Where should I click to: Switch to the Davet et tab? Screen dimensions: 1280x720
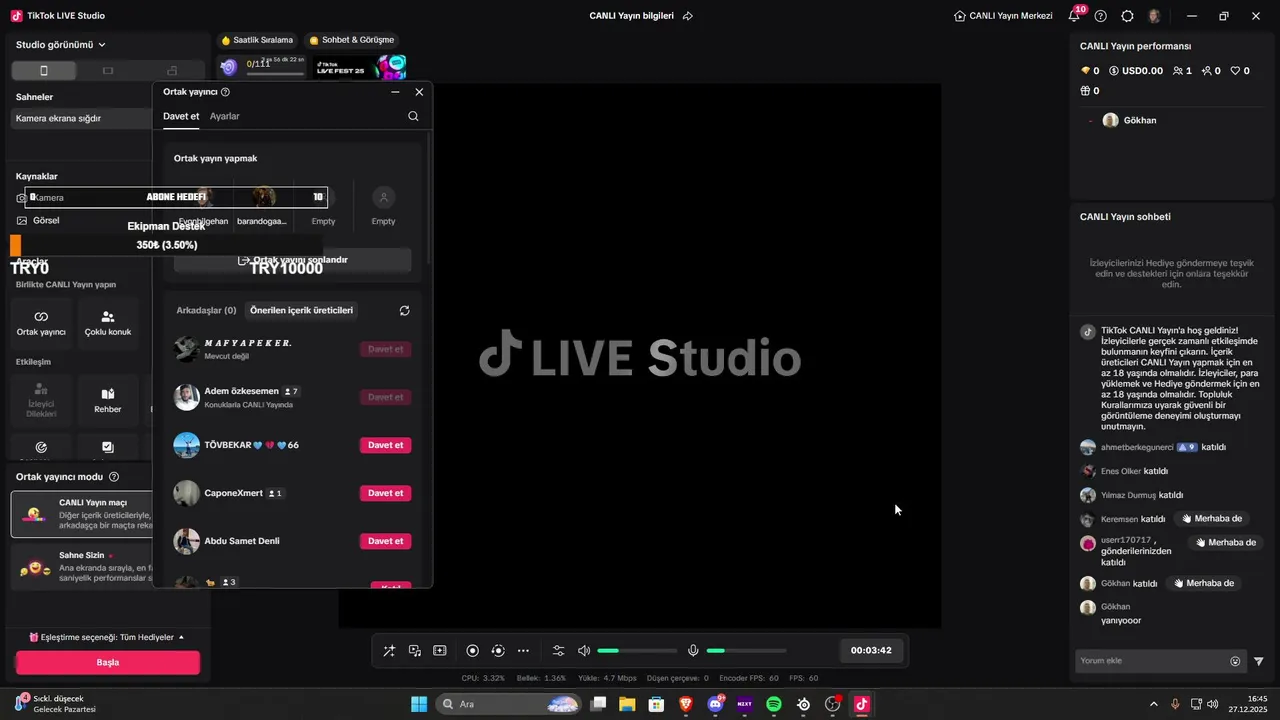[x=181, y=116]
